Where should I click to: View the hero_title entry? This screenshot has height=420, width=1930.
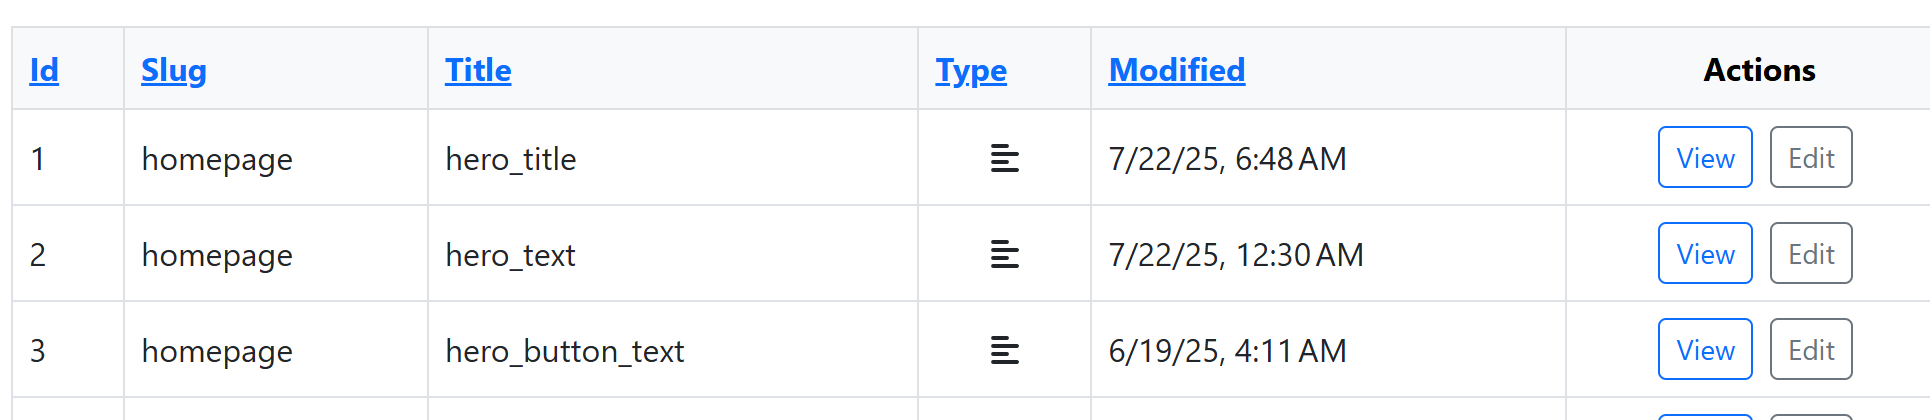point(1704,157)
